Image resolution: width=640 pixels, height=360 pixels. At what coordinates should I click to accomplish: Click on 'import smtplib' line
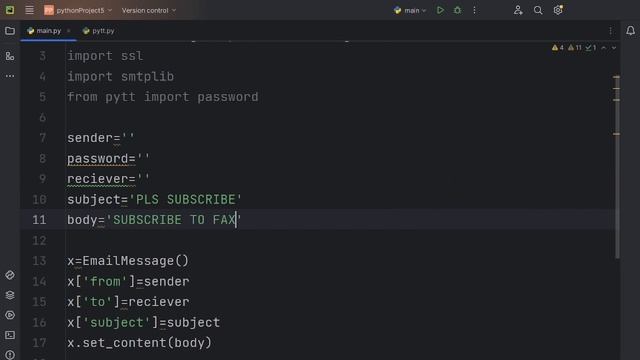tap(121, 76)
